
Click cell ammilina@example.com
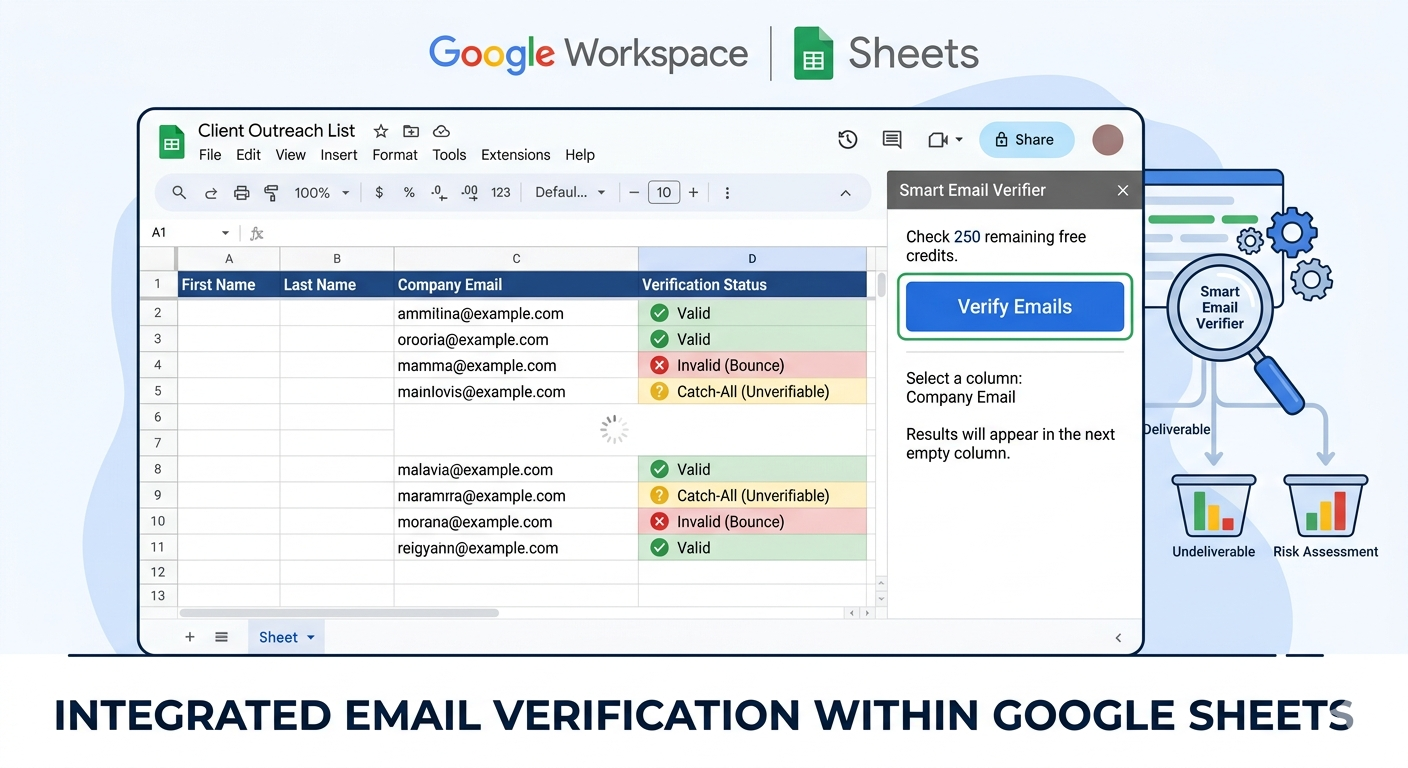tap(516, 313)
